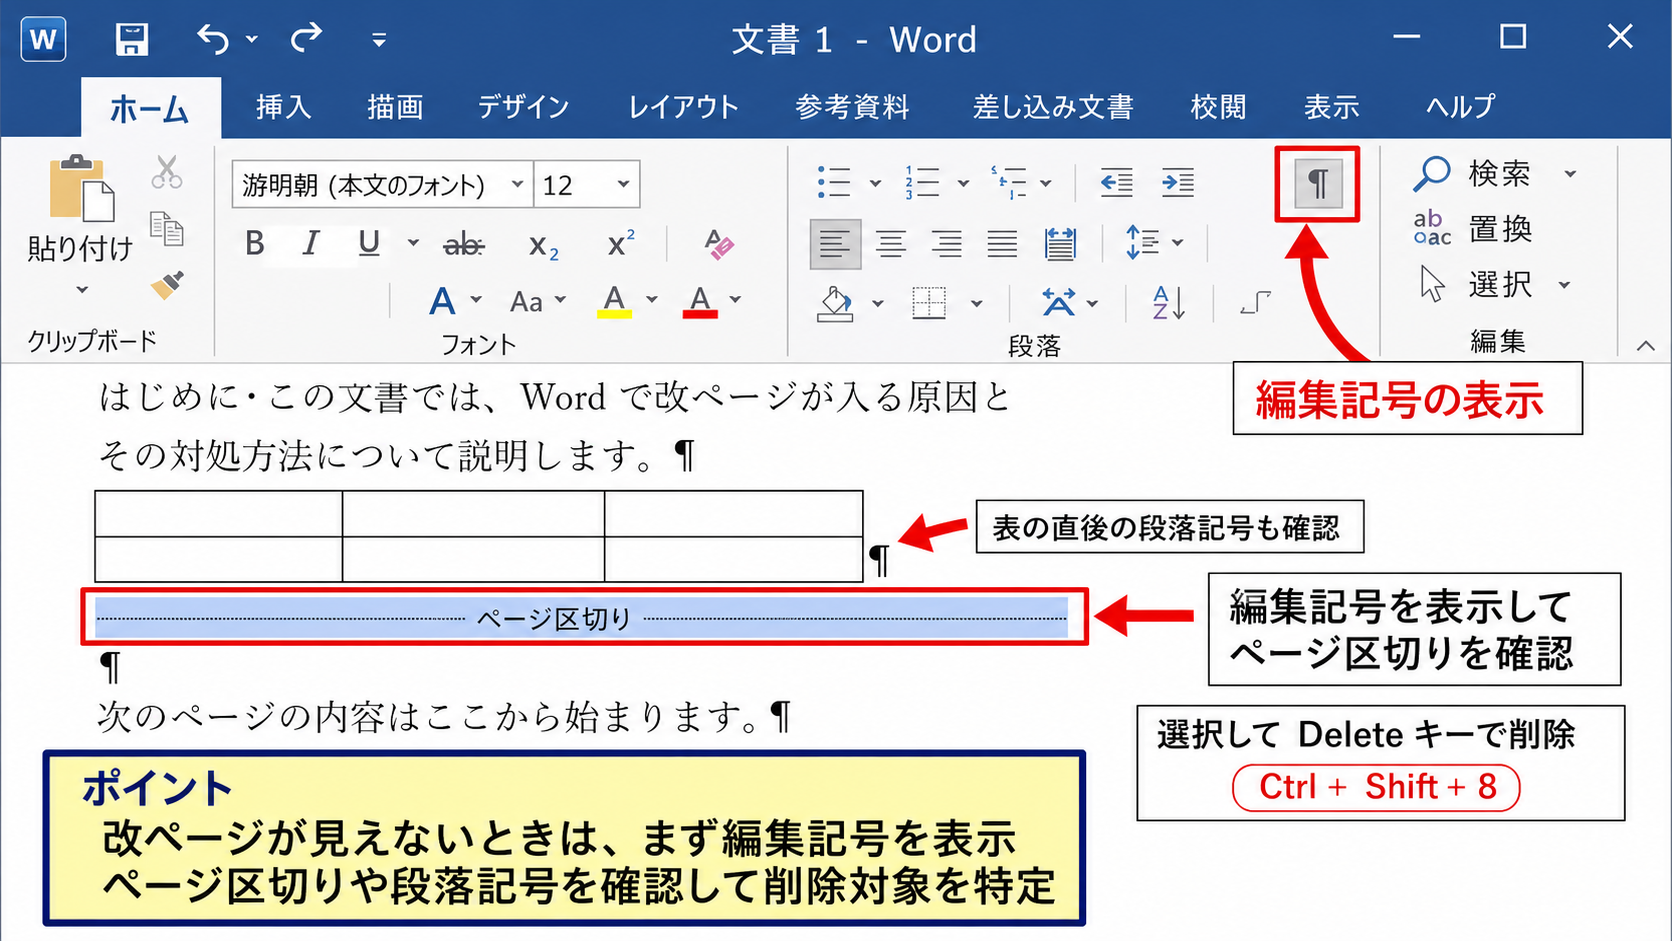
Task: Click the Sort A-Z icon
Action: pyautogui.click(x=1168, y=302)
